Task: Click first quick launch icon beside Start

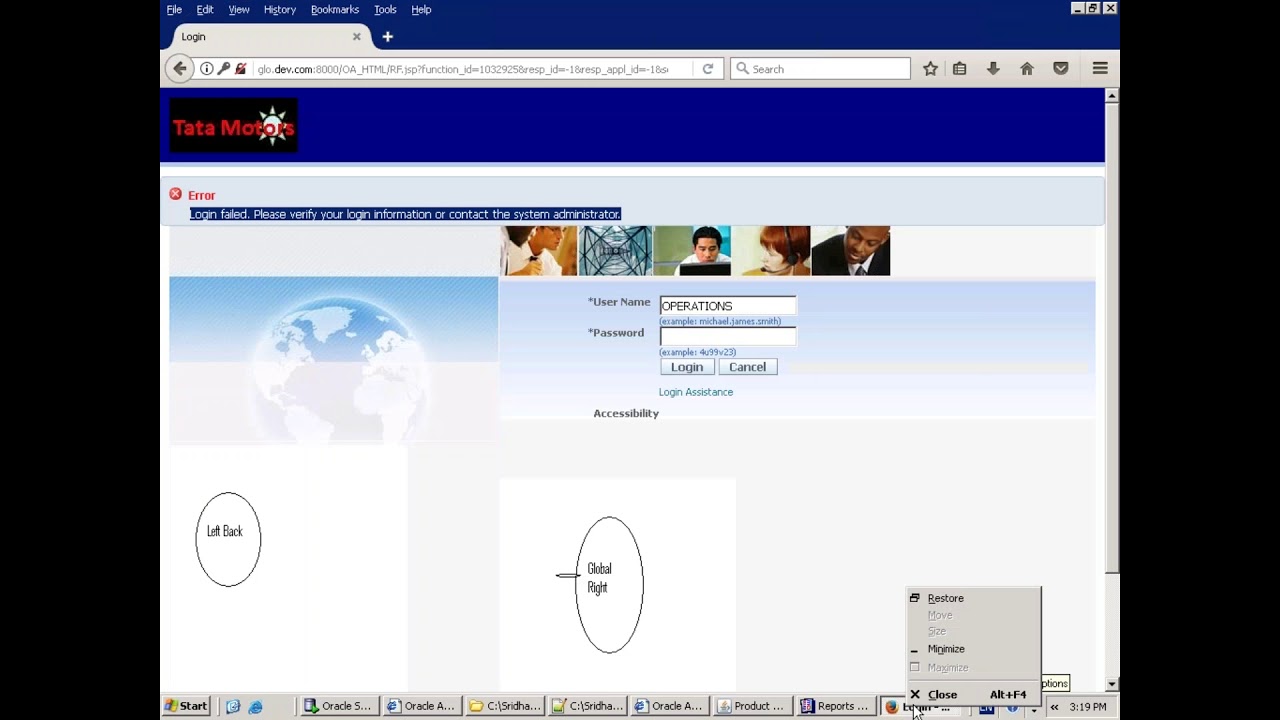Action: [x=233, y=706]
